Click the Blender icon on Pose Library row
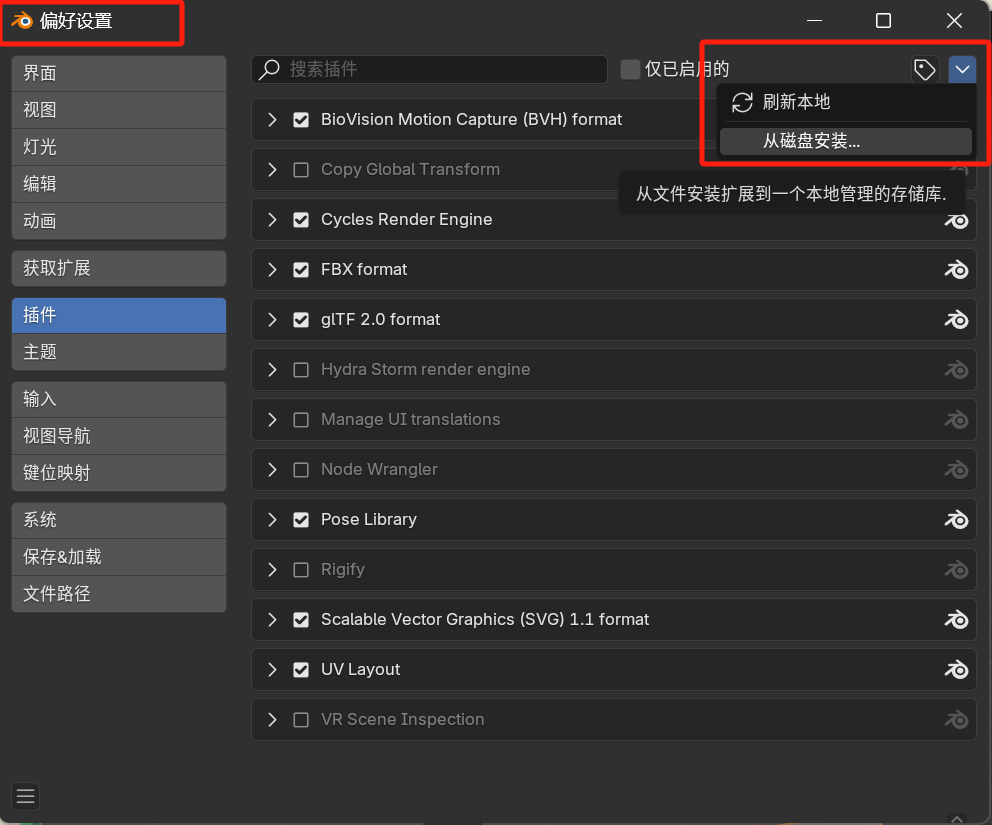This screenshot has height=825, width=992. pyautogui.click(x=957, y=519)
